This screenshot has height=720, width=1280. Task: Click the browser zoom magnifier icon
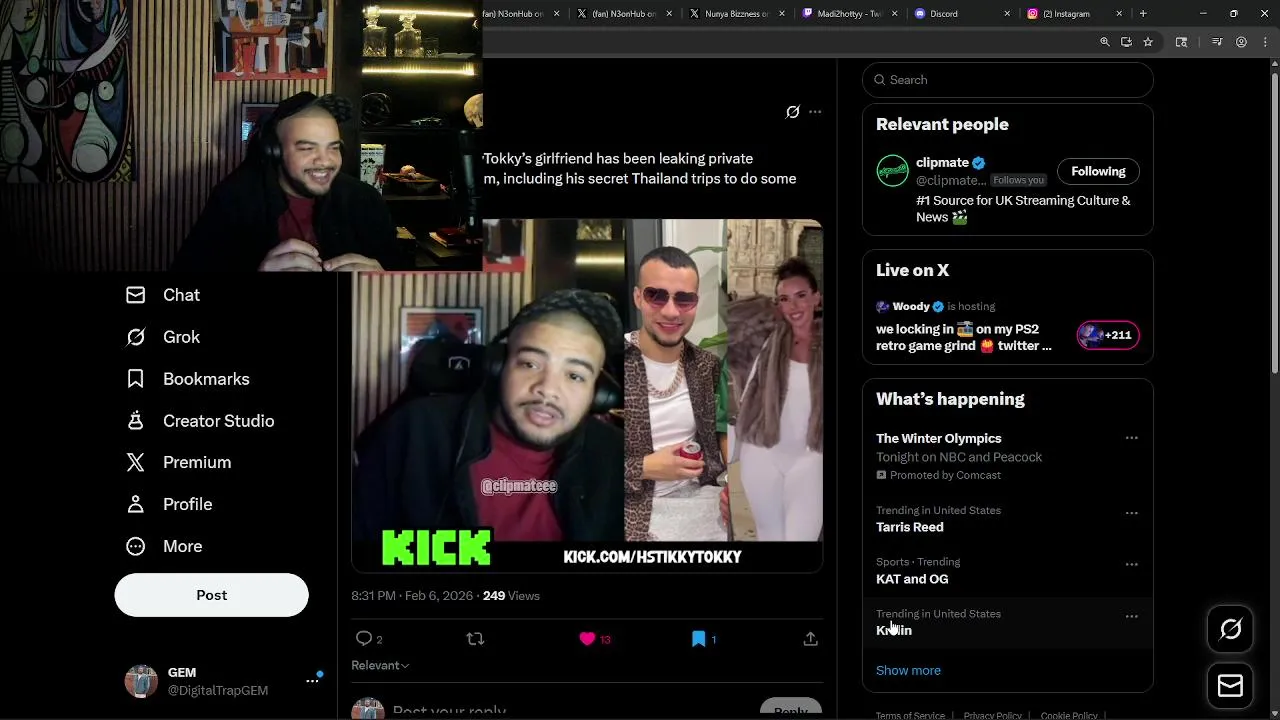[x=1105, y=42]
